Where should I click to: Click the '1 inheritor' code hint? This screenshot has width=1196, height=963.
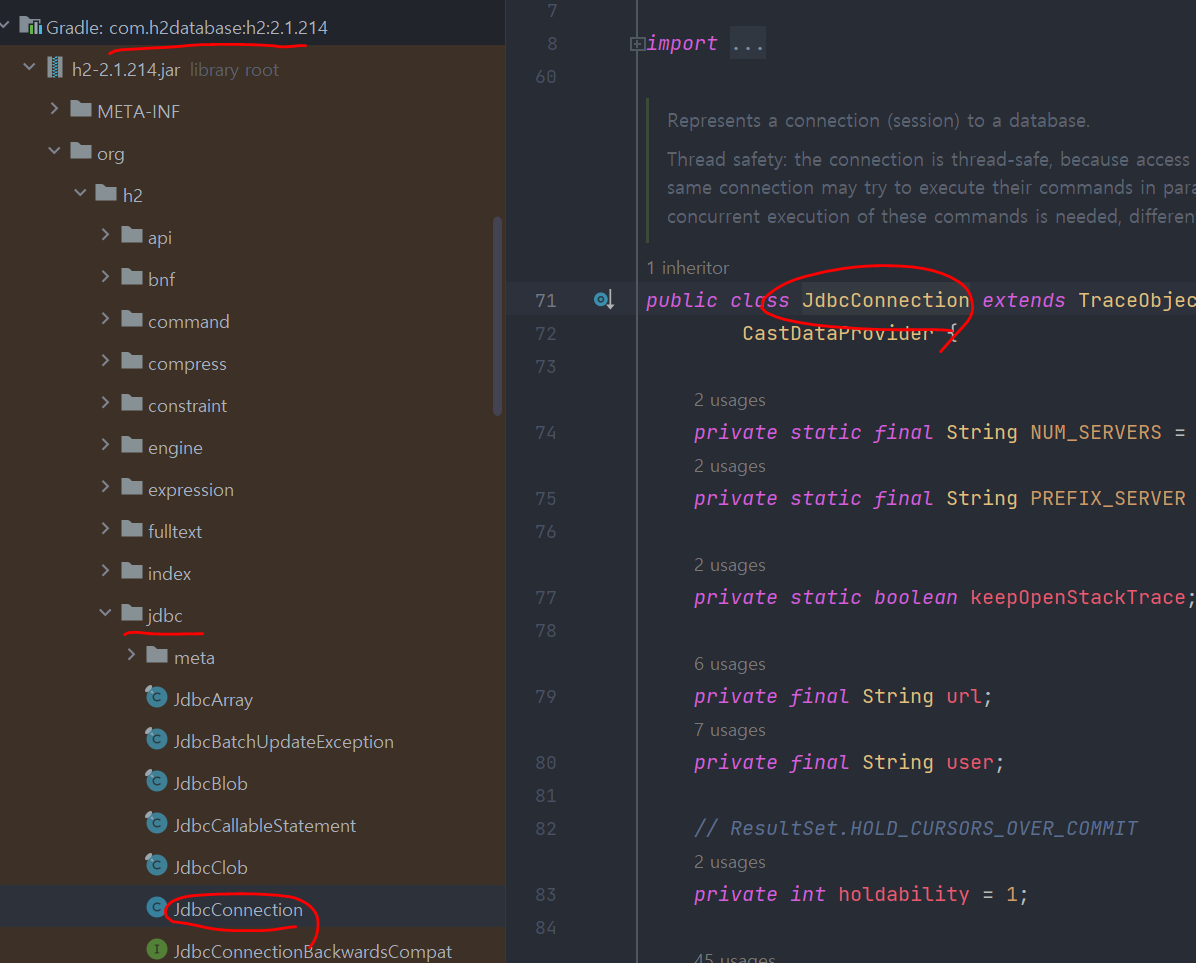coord(687,268)
